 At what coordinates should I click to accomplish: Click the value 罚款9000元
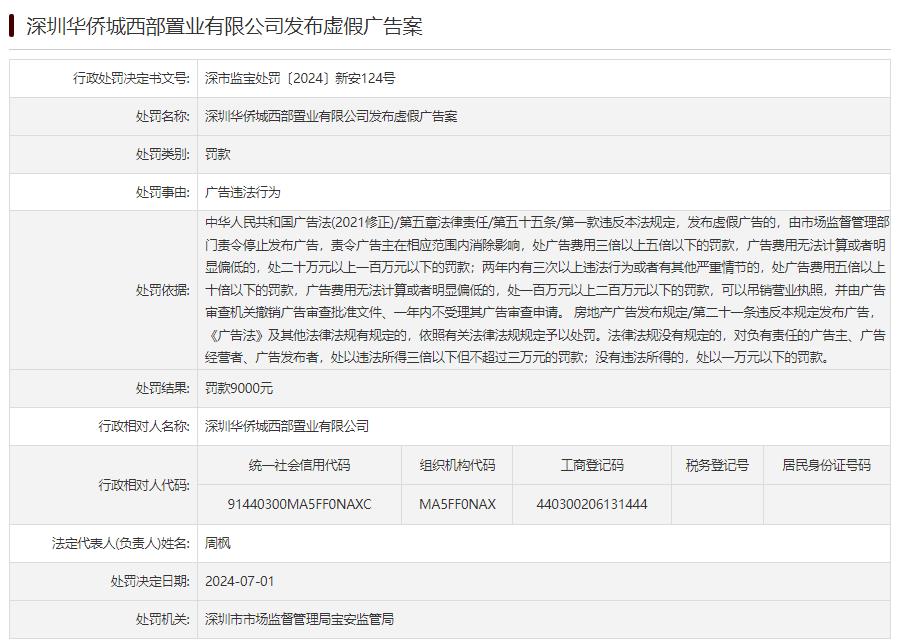coord(239,388)
